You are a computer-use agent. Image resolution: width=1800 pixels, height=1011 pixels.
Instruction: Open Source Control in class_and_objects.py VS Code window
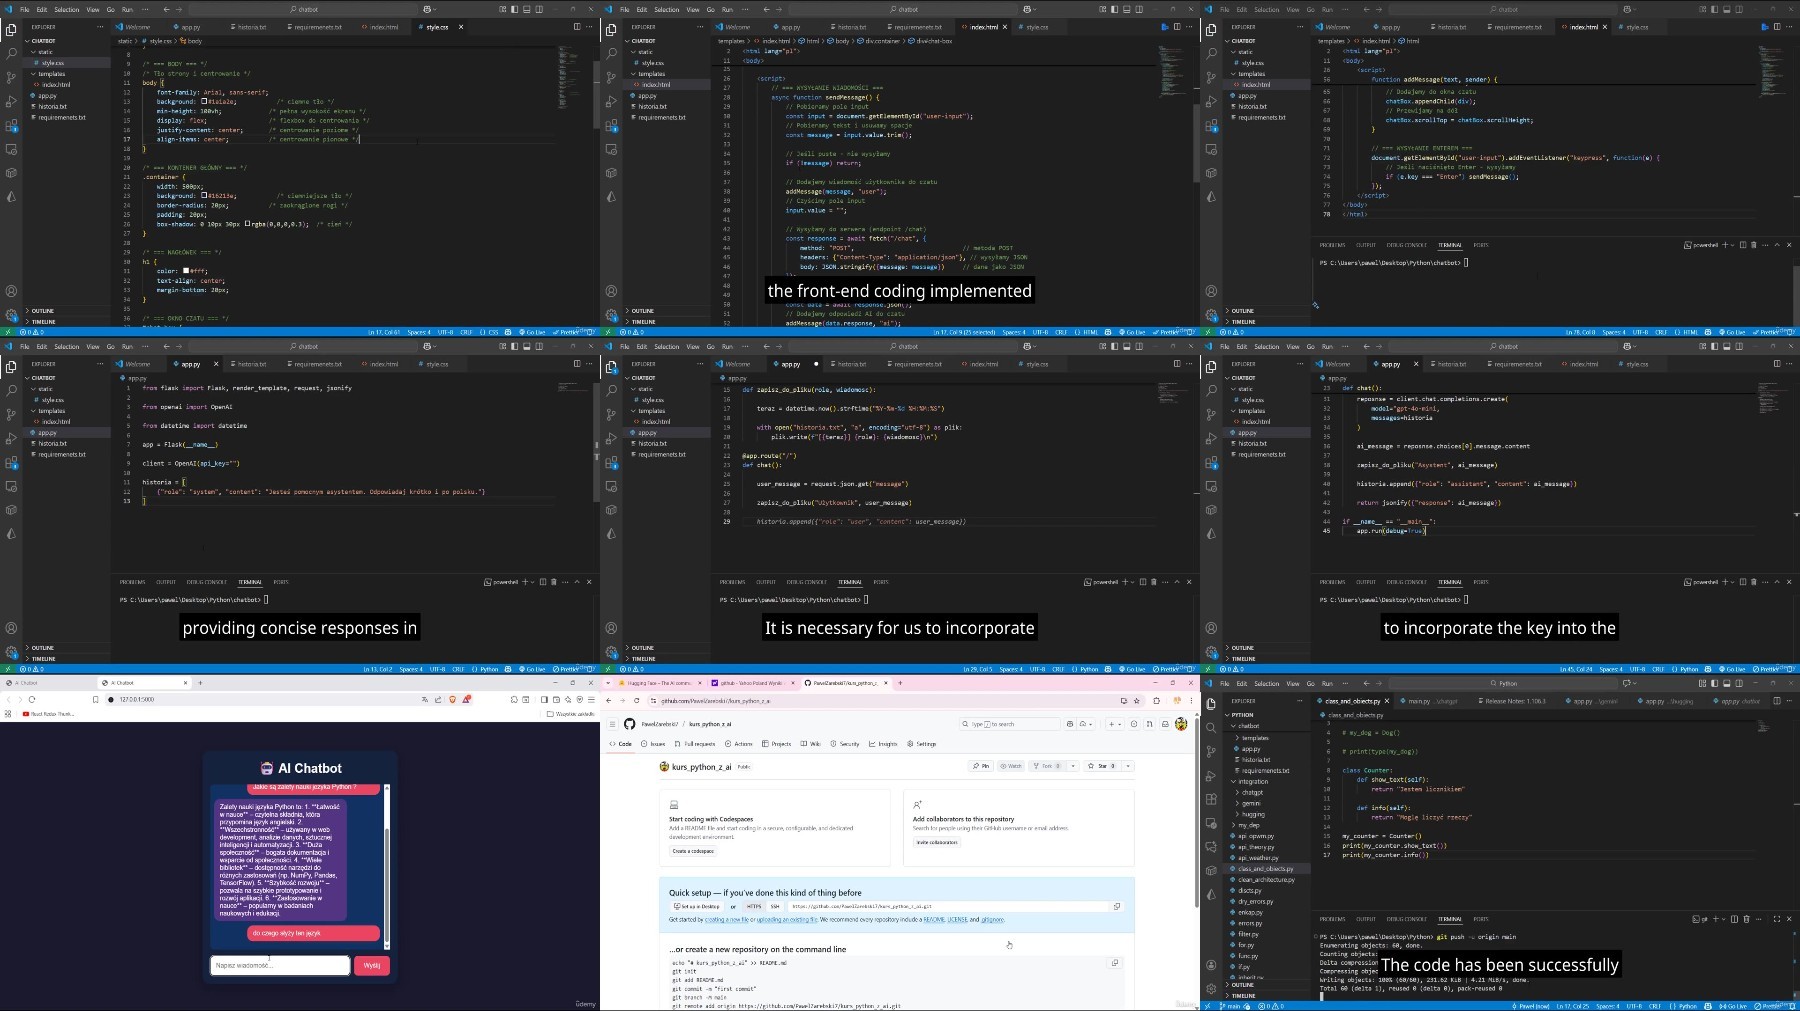[1211, 751]
